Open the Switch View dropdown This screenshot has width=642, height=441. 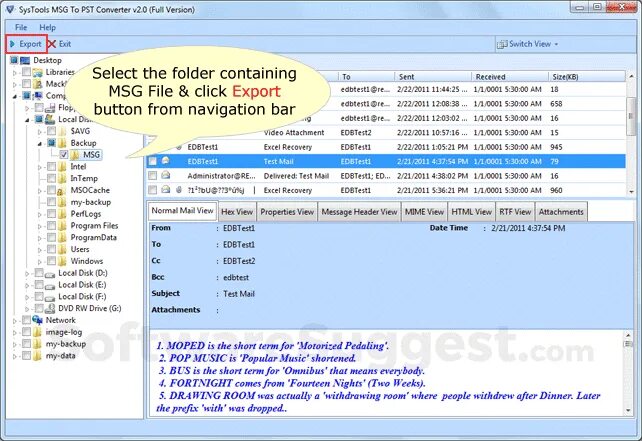(x=527, y=44)
